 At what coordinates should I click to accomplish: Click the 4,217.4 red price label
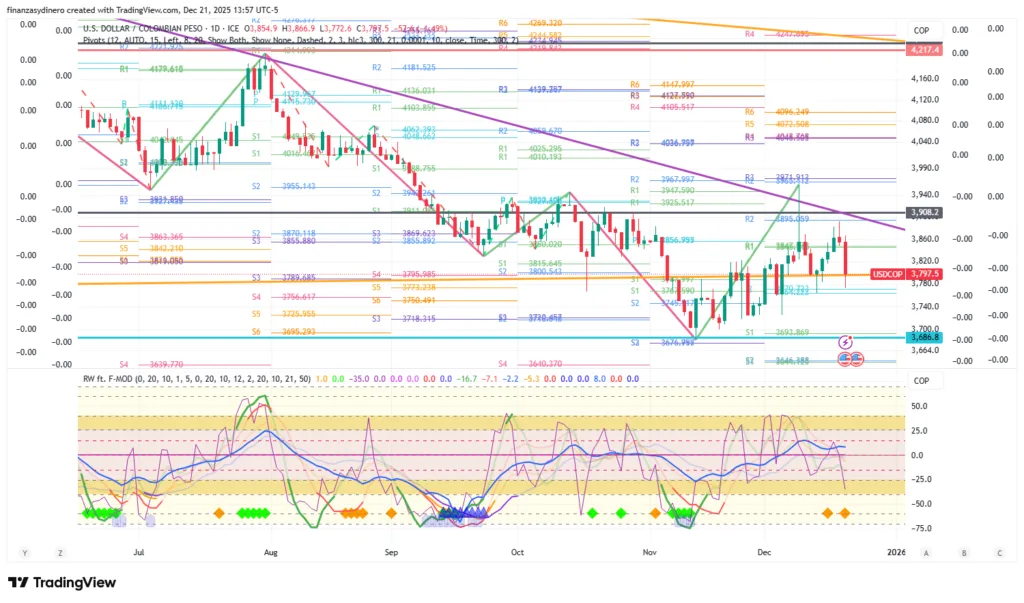[x=922, y=49]
